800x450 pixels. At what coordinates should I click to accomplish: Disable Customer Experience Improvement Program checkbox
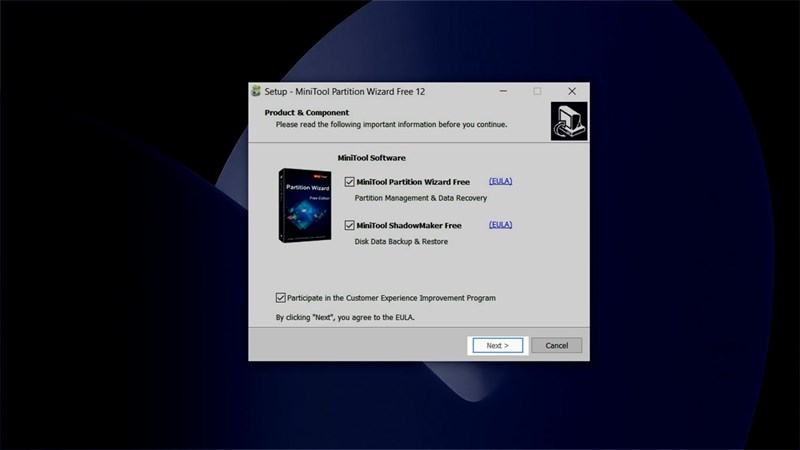[x=280, y=297]
